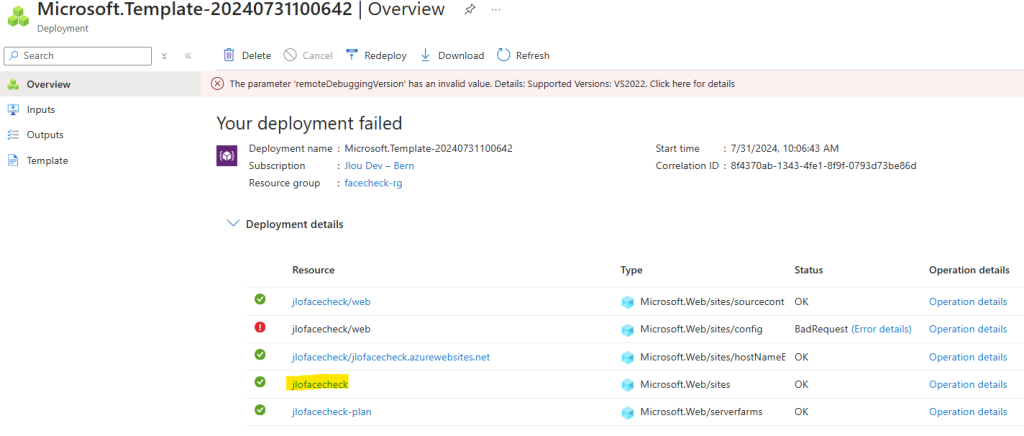Click the failed jlofacecheck/web config resource name
1024x436 pixels.
tap(331, 329)
